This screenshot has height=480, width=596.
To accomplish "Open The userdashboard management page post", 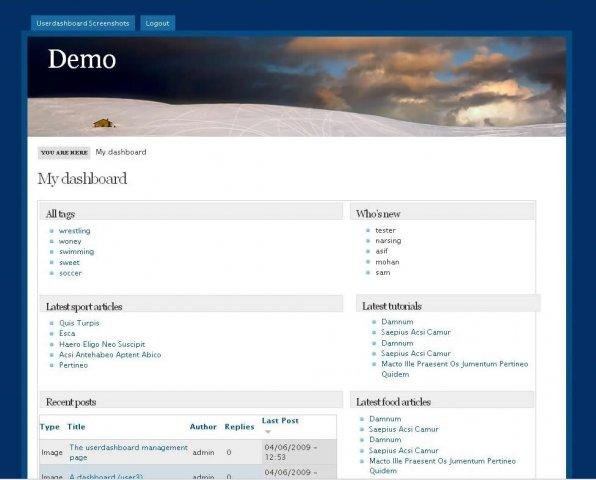I will [128, 452].
